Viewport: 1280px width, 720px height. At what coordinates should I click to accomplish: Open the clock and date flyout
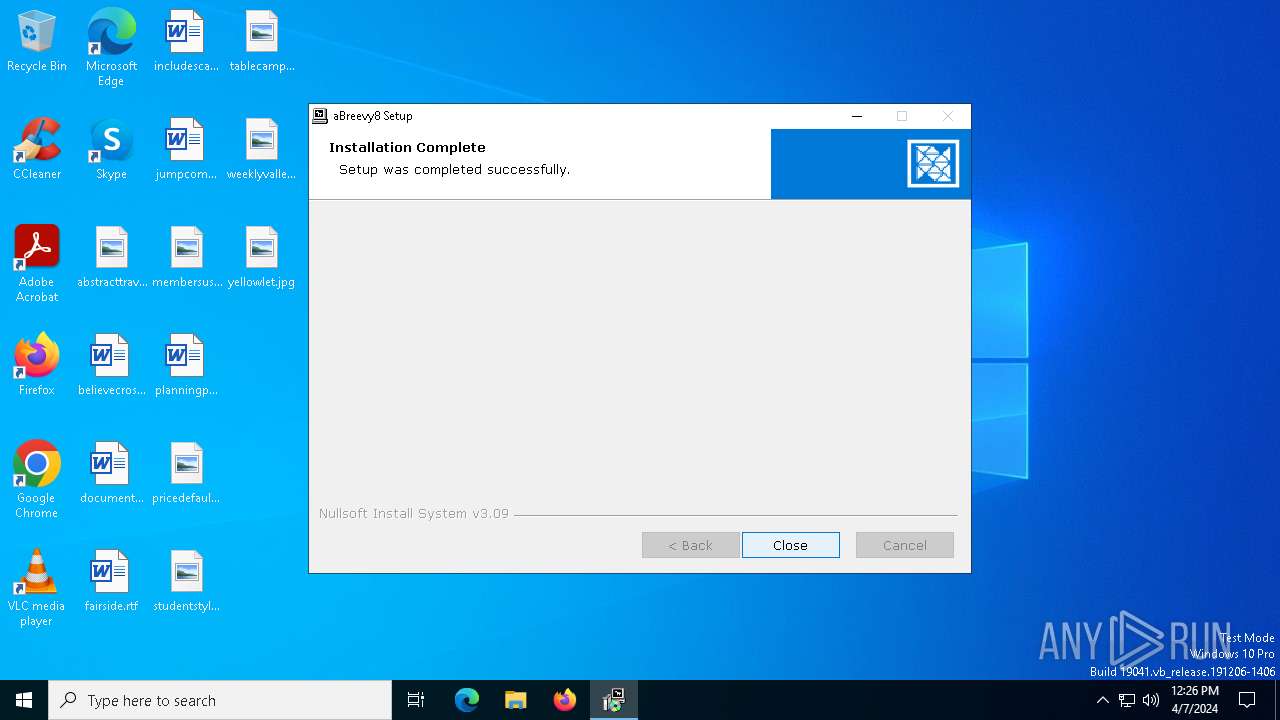(1194, 700)
